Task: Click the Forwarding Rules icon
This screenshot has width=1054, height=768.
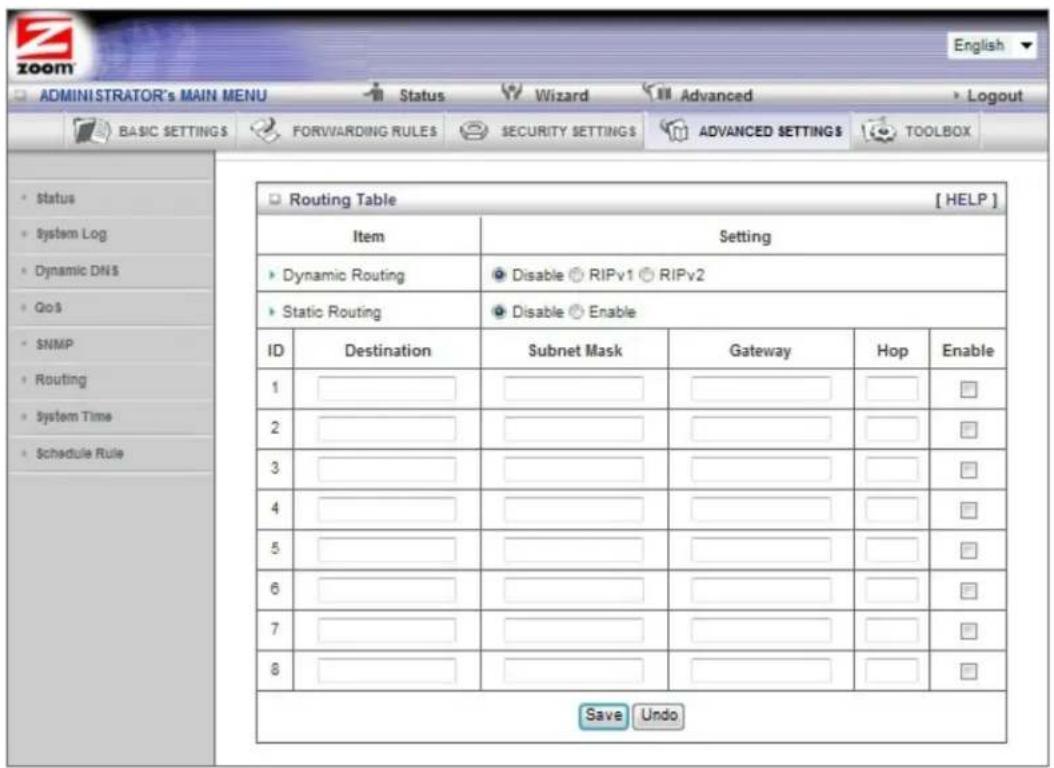Action: click(x=266, y=130)
